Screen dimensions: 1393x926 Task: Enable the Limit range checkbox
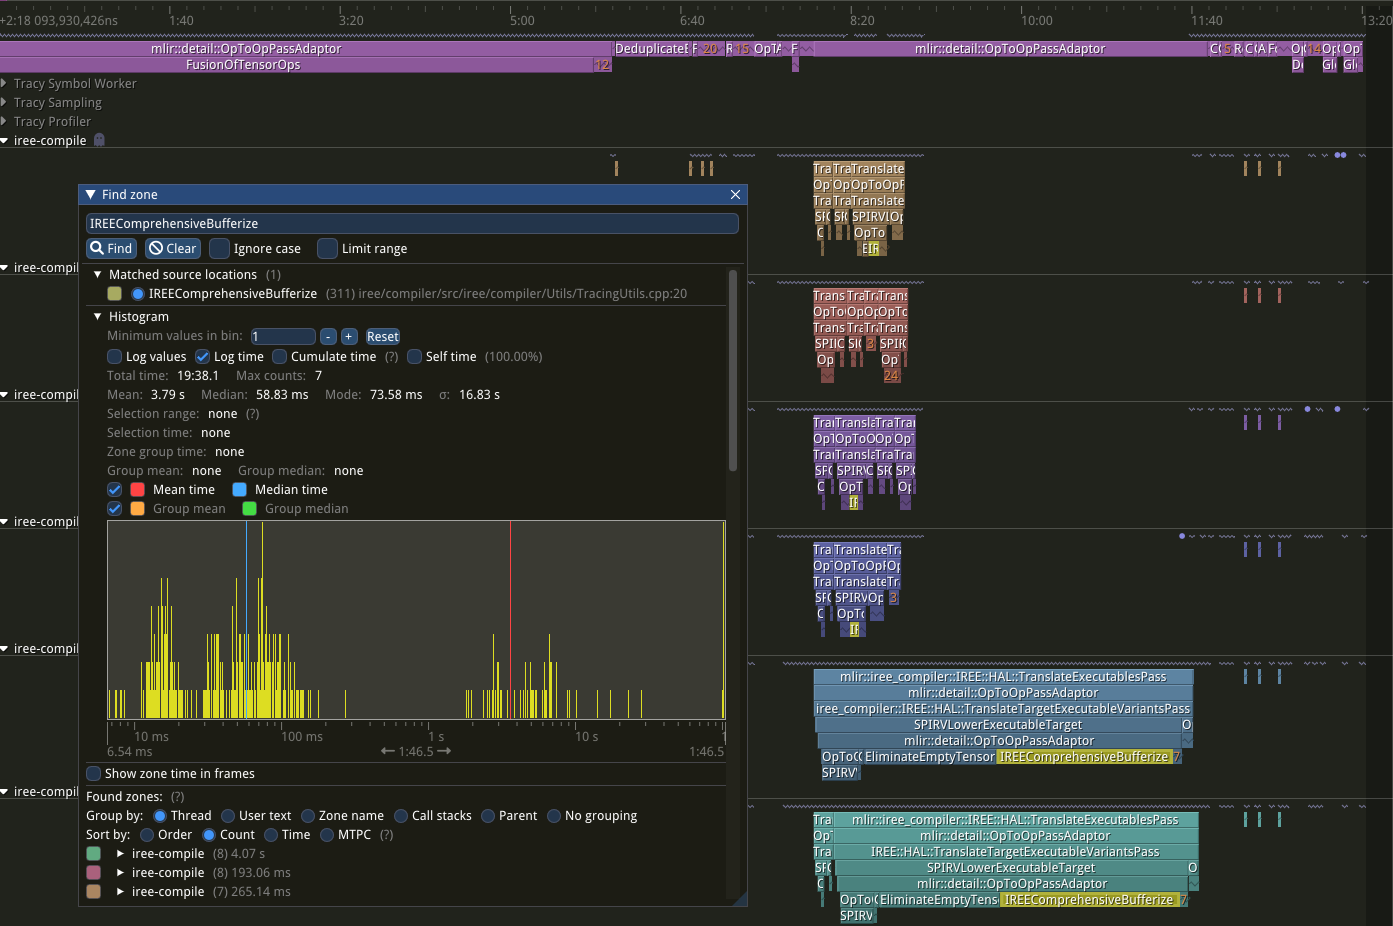[327, 248]
